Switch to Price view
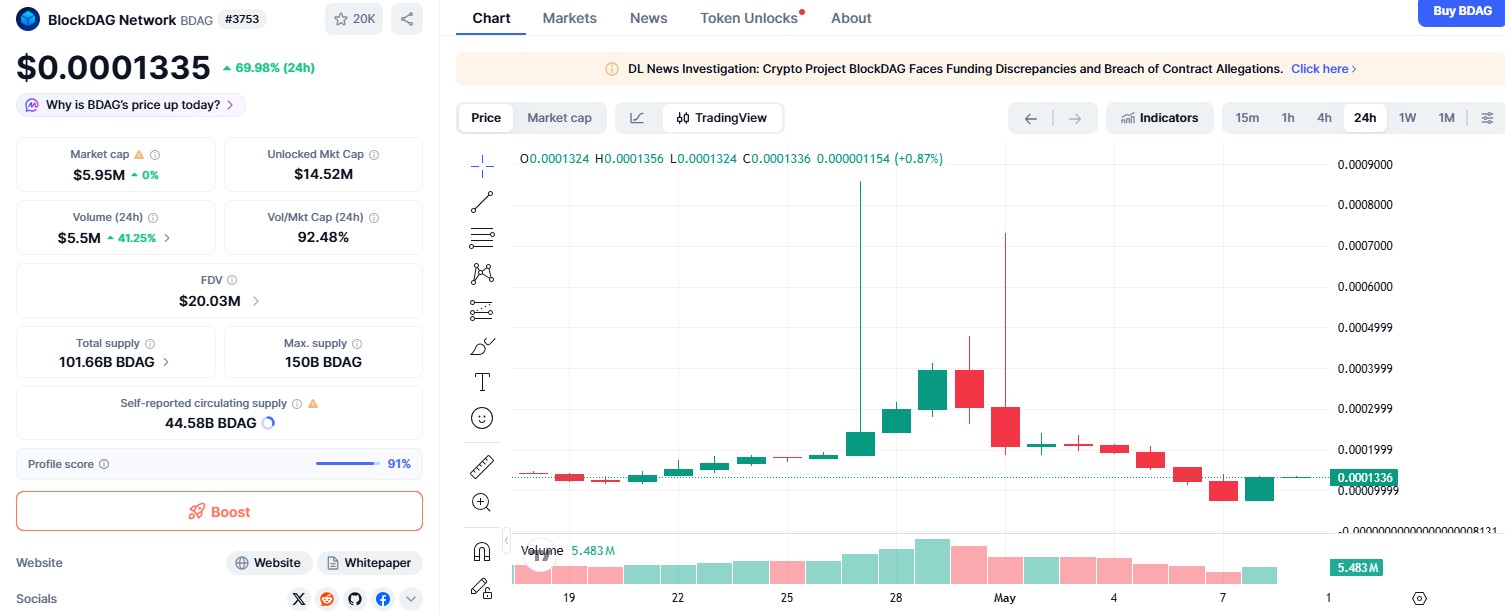Viewport: 1505px width, 614px height. click(x=486, y=118)
